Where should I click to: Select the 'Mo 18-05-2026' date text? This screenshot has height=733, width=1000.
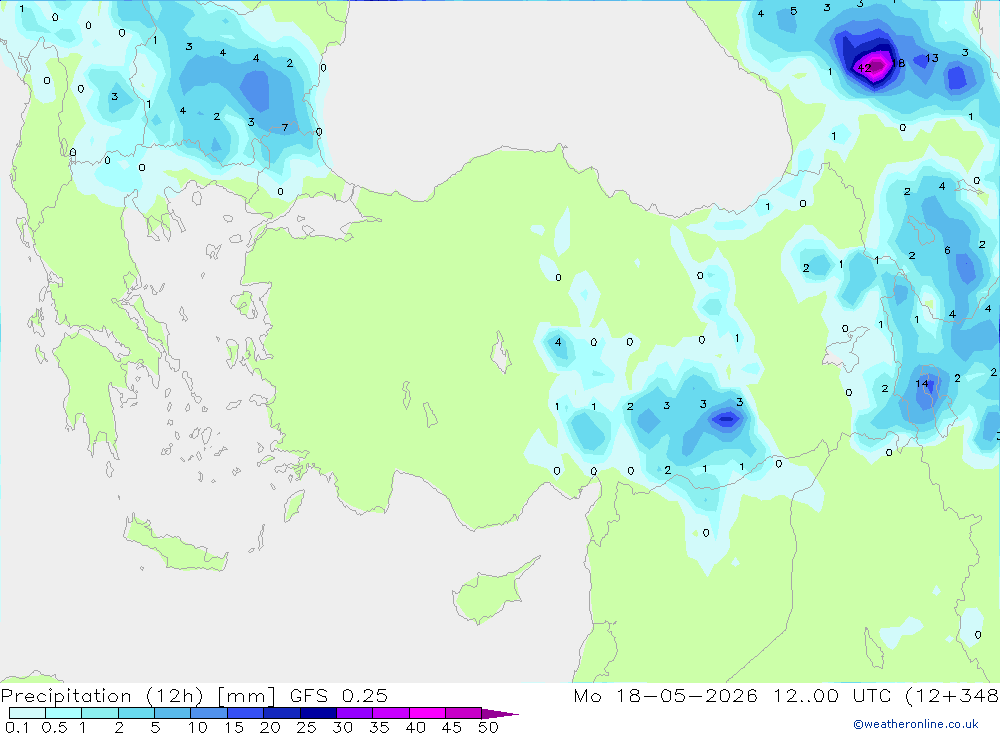coord(666,695)
